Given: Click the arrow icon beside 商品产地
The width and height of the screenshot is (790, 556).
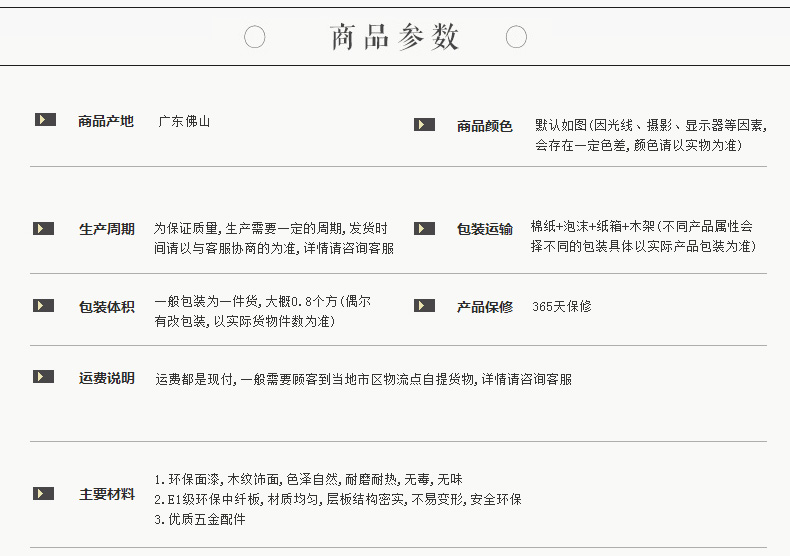Looking at the screenshot, I should click(x=45, y=119).
